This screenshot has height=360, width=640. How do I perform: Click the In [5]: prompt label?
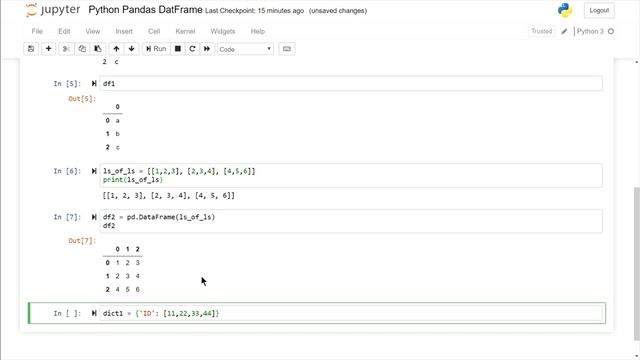[67, 84]
